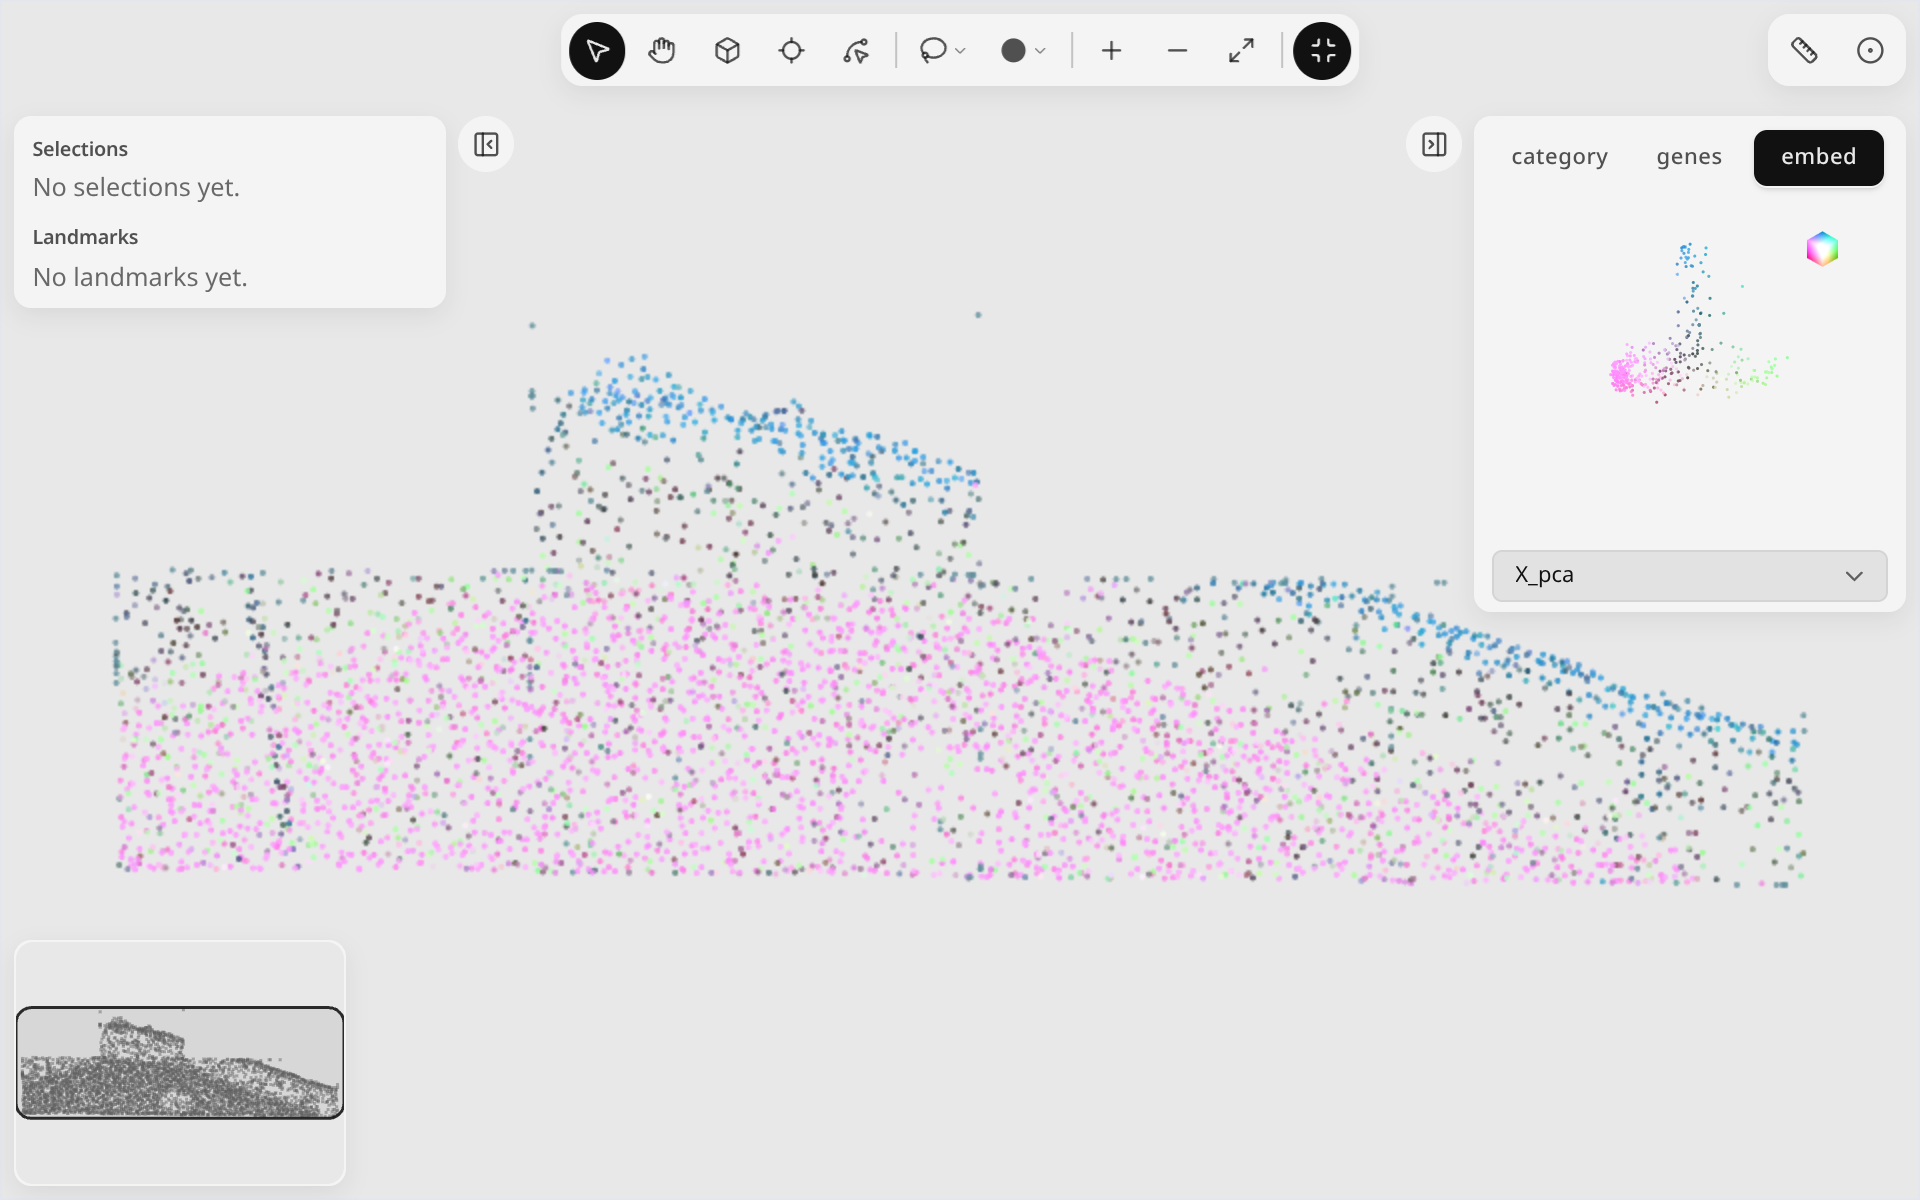Viewport: 1920px width, 1200px height.
Task: Expand the point circle dropdown chevron
Action: point(1041,51)
